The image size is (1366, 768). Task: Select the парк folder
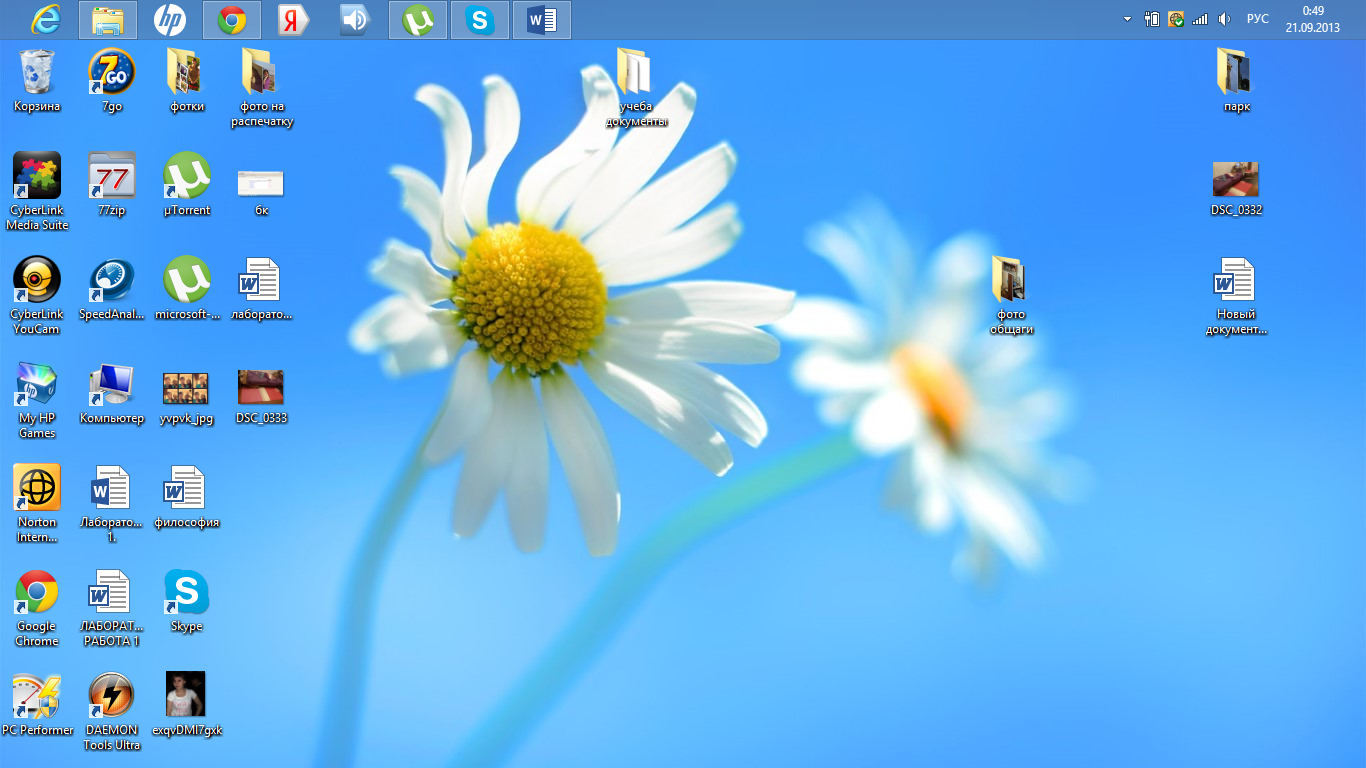click(1237, 81)
